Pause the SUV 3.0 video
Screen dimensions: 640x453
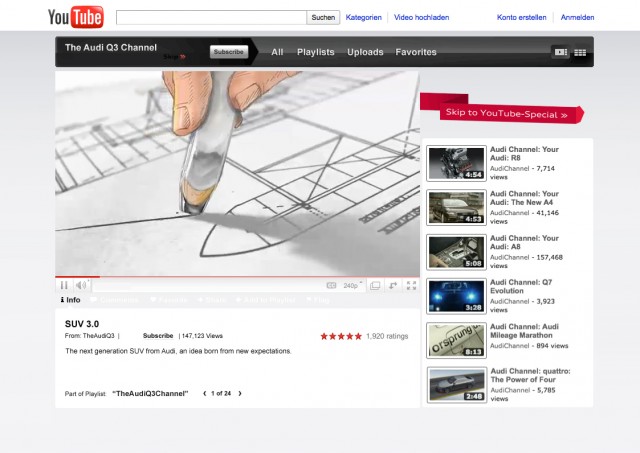point(64,285)
